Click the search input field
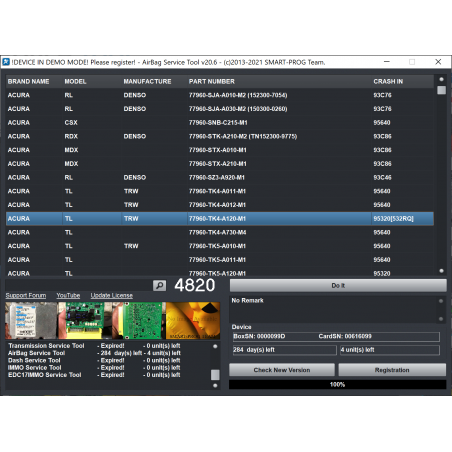This screenshot has width=452, height=452. (x=79, y=285)
